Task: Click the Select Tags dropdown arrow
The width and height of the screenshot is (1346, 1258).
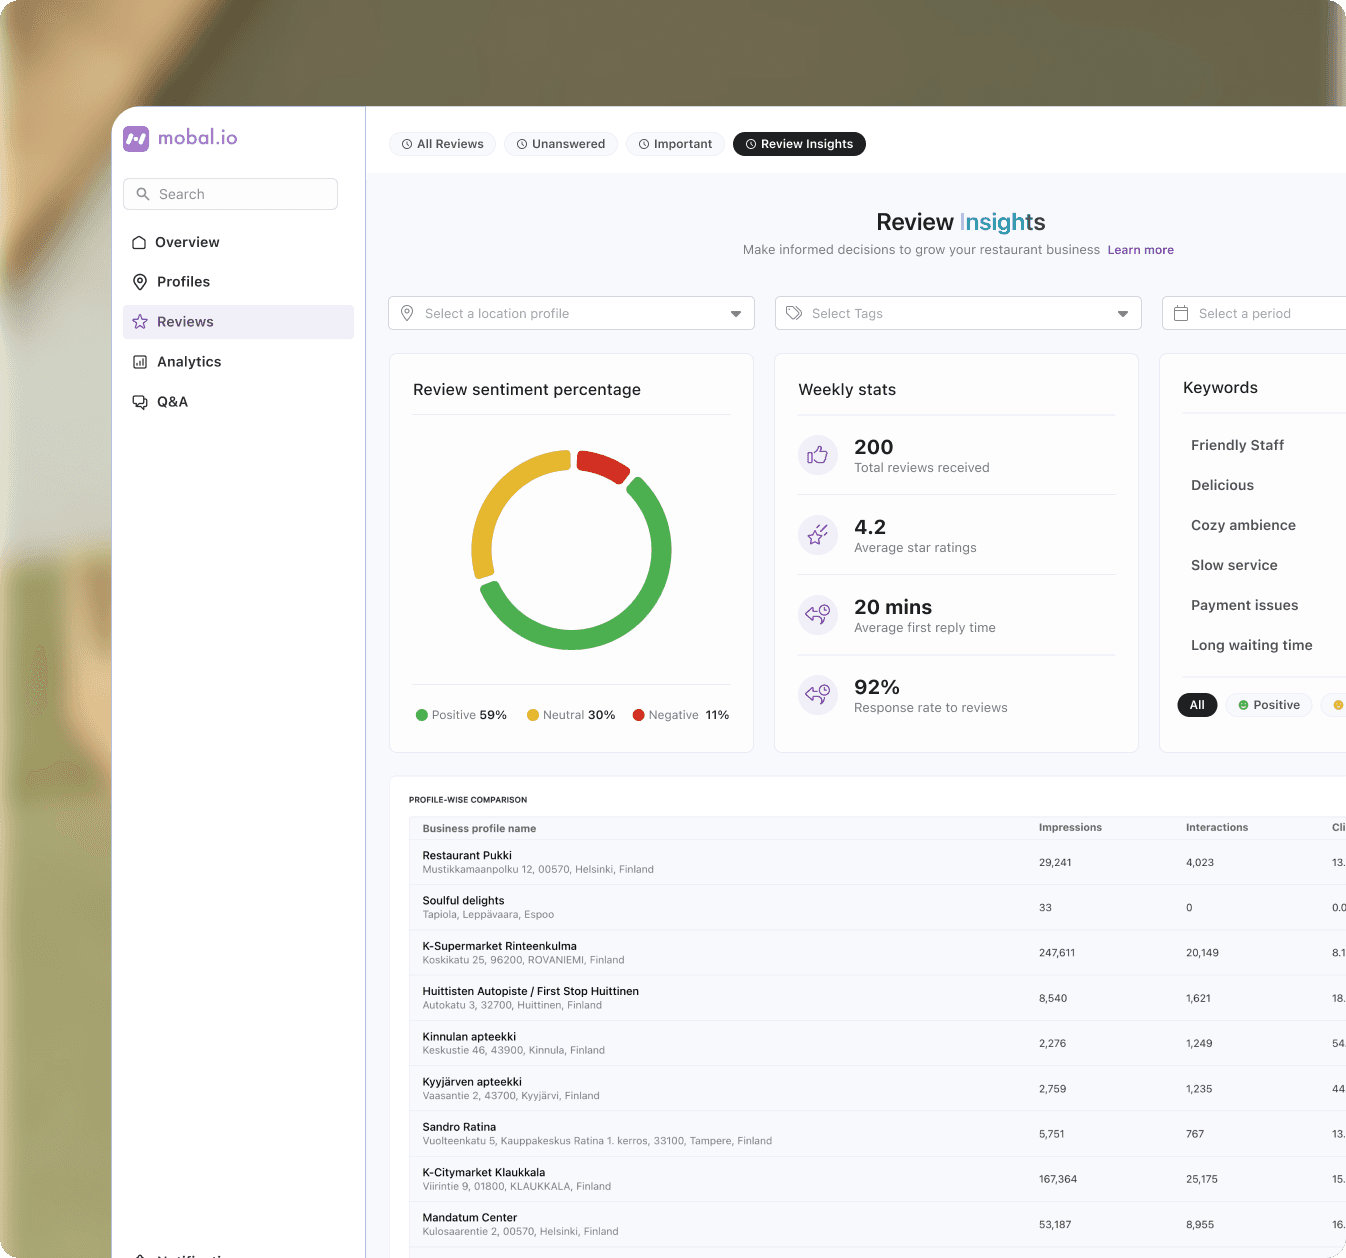Action: tap(1123, 314)
